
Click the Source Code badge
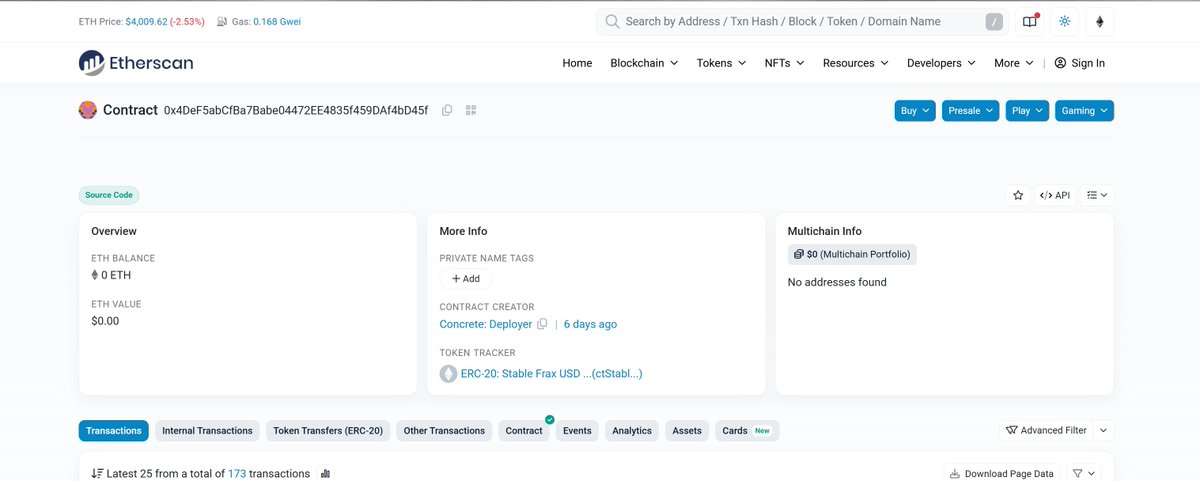pos(109,195)
